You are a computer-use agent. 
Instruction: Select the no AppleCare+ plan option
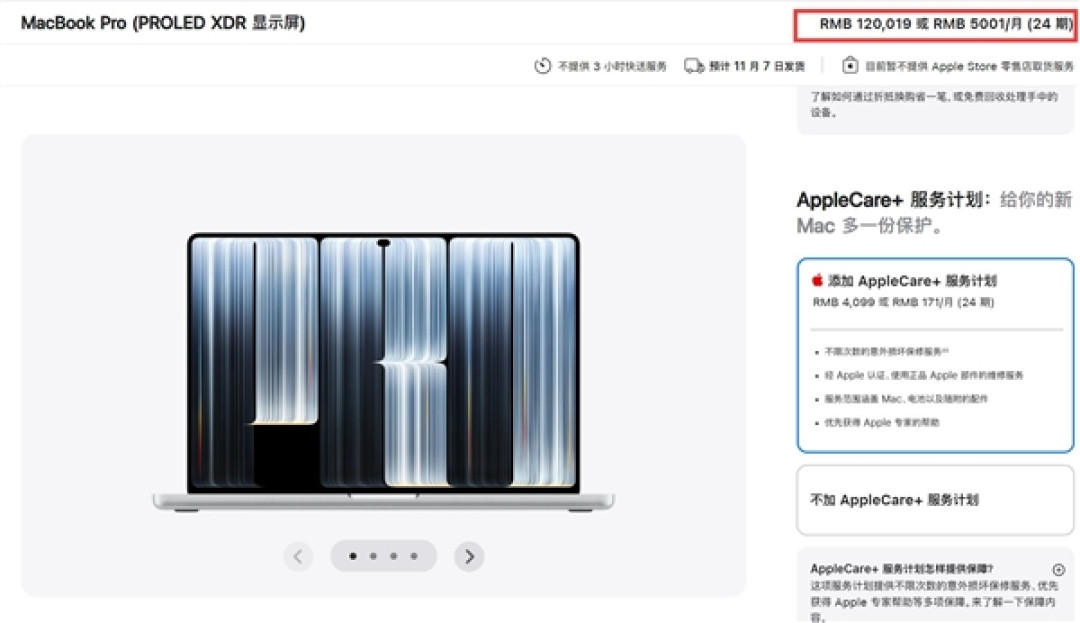tap(935, 500)
